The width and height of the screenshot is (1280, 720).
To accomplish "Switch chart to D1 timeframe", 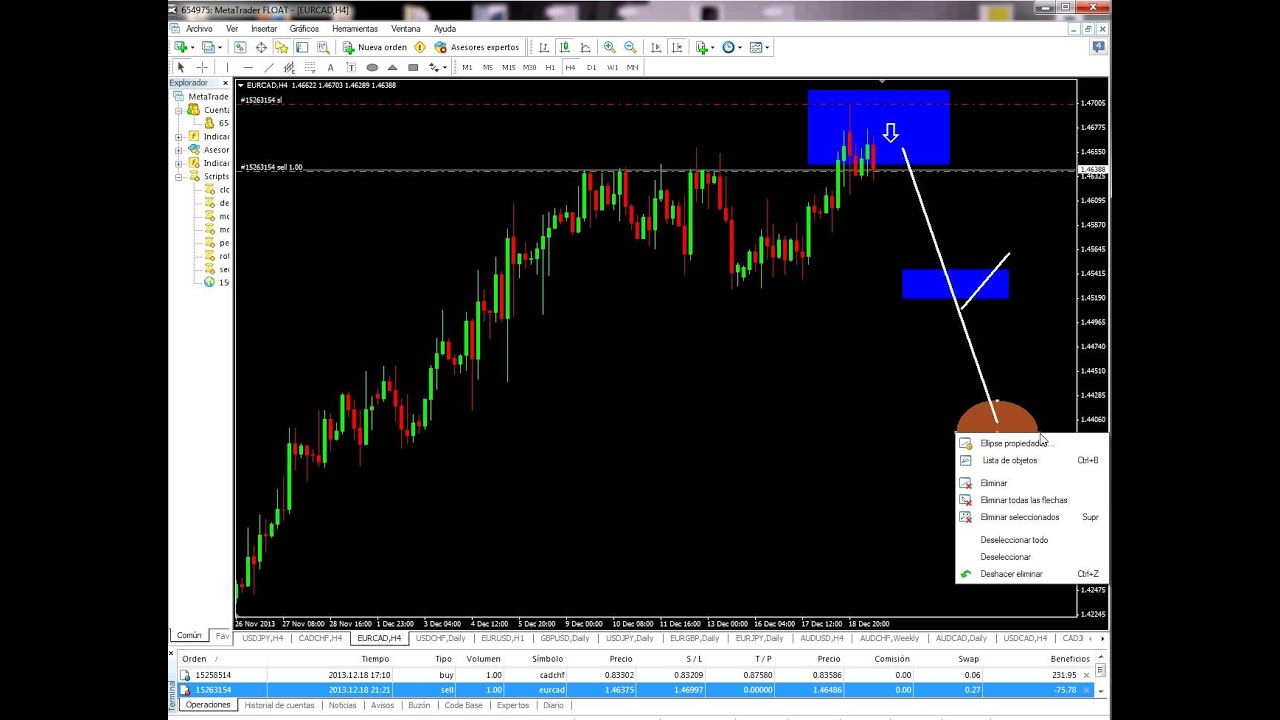I will pos(591,68).
